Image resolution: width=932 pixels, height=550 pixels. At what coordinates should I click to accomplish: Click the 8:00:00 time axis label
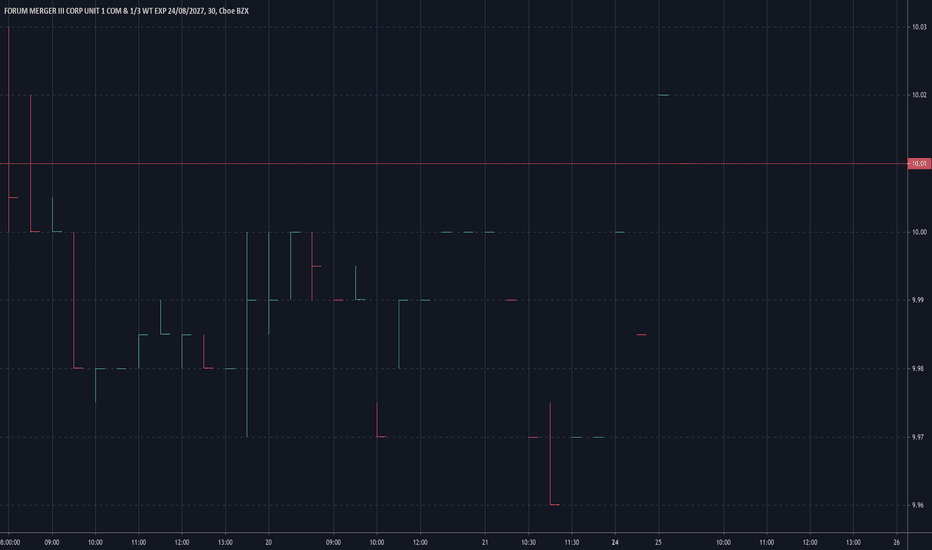pos(10,542)
